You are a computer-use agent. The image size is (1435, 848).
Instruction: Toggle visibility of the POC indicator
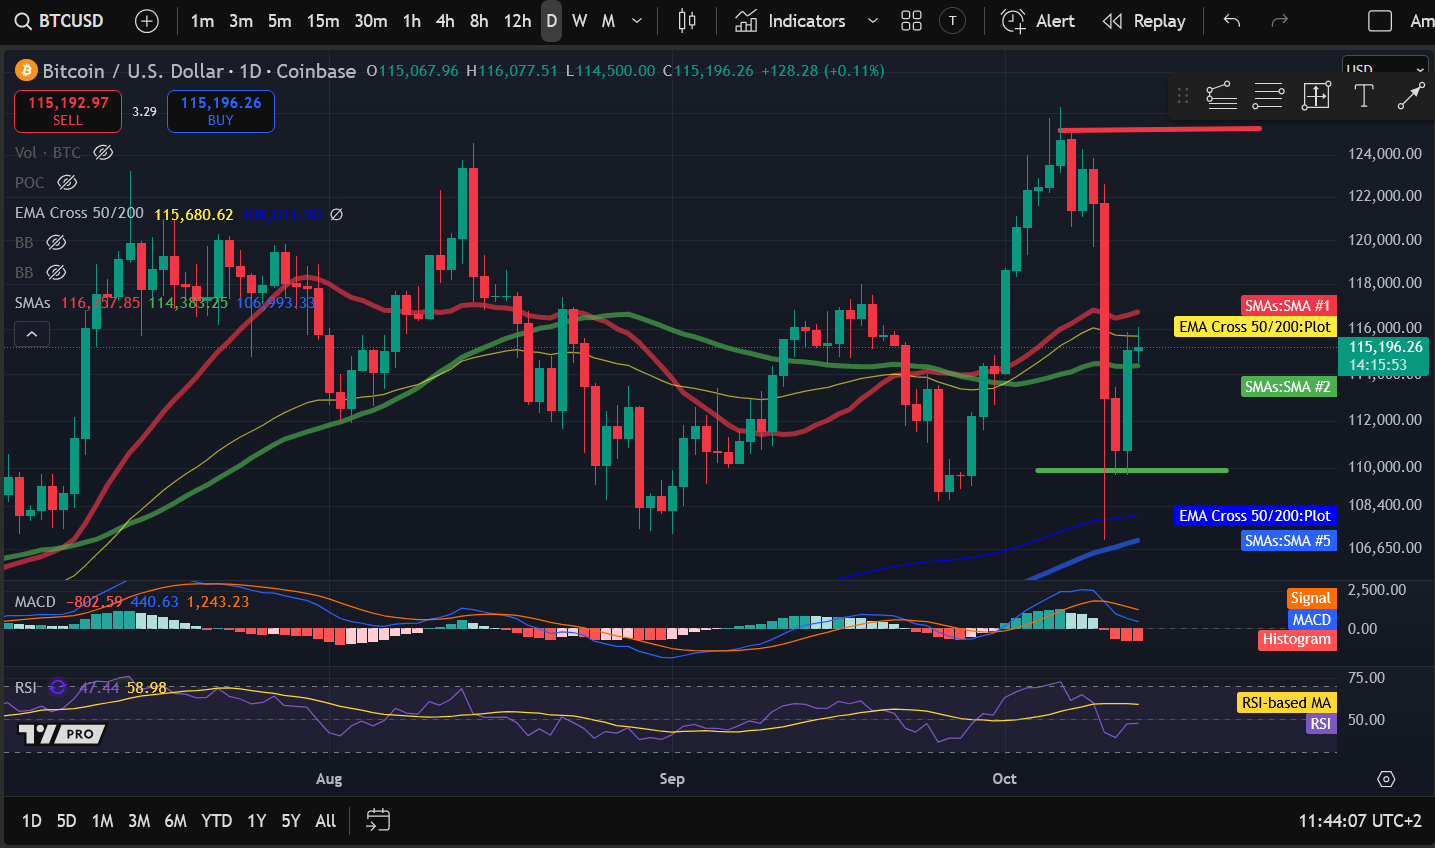(x=67, y=183)
